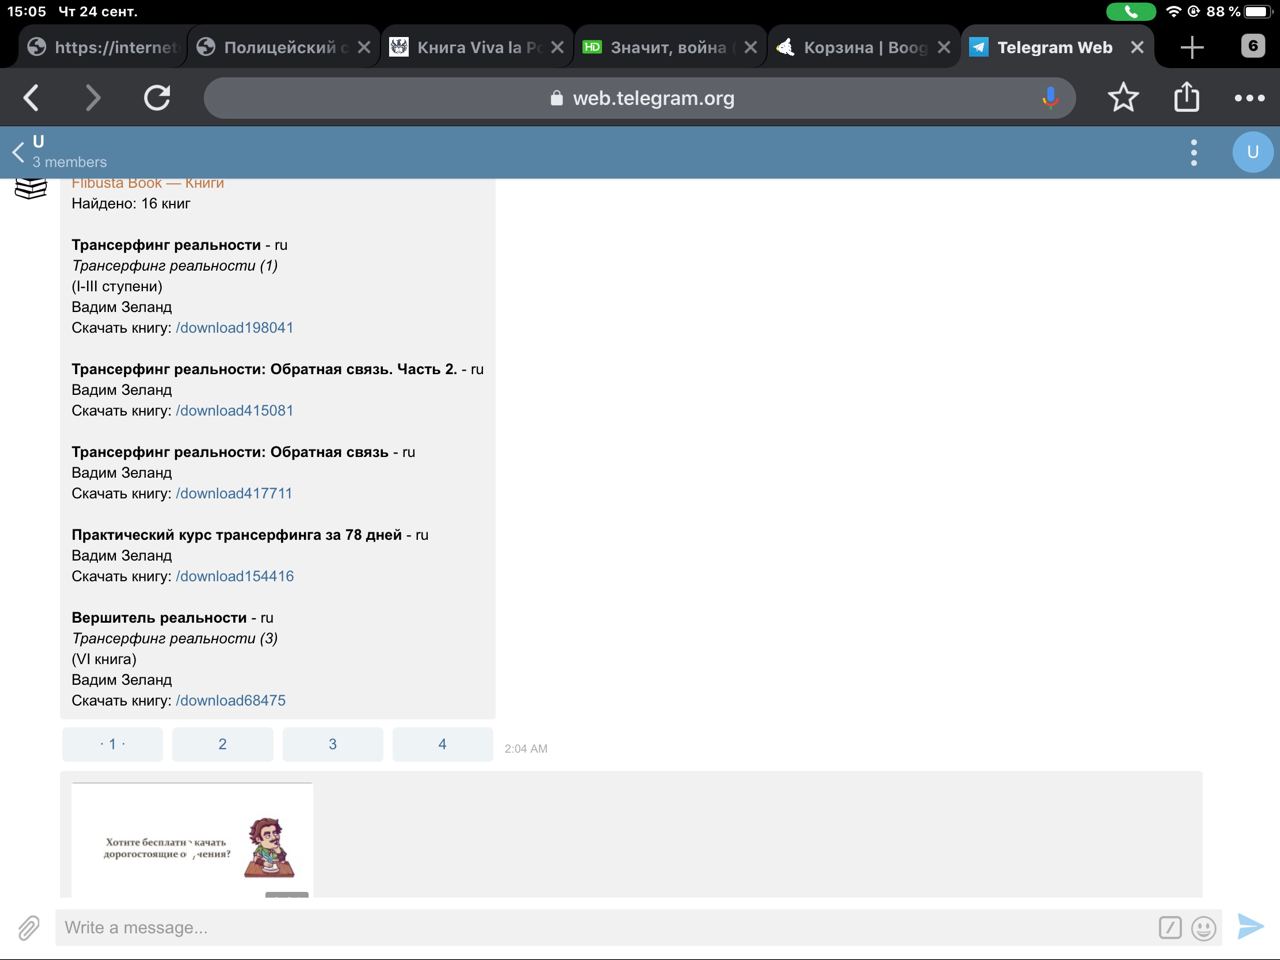Focus the web.telegram.org address bar
This screenshot has height=960, width=1280.
click(640, 98)
